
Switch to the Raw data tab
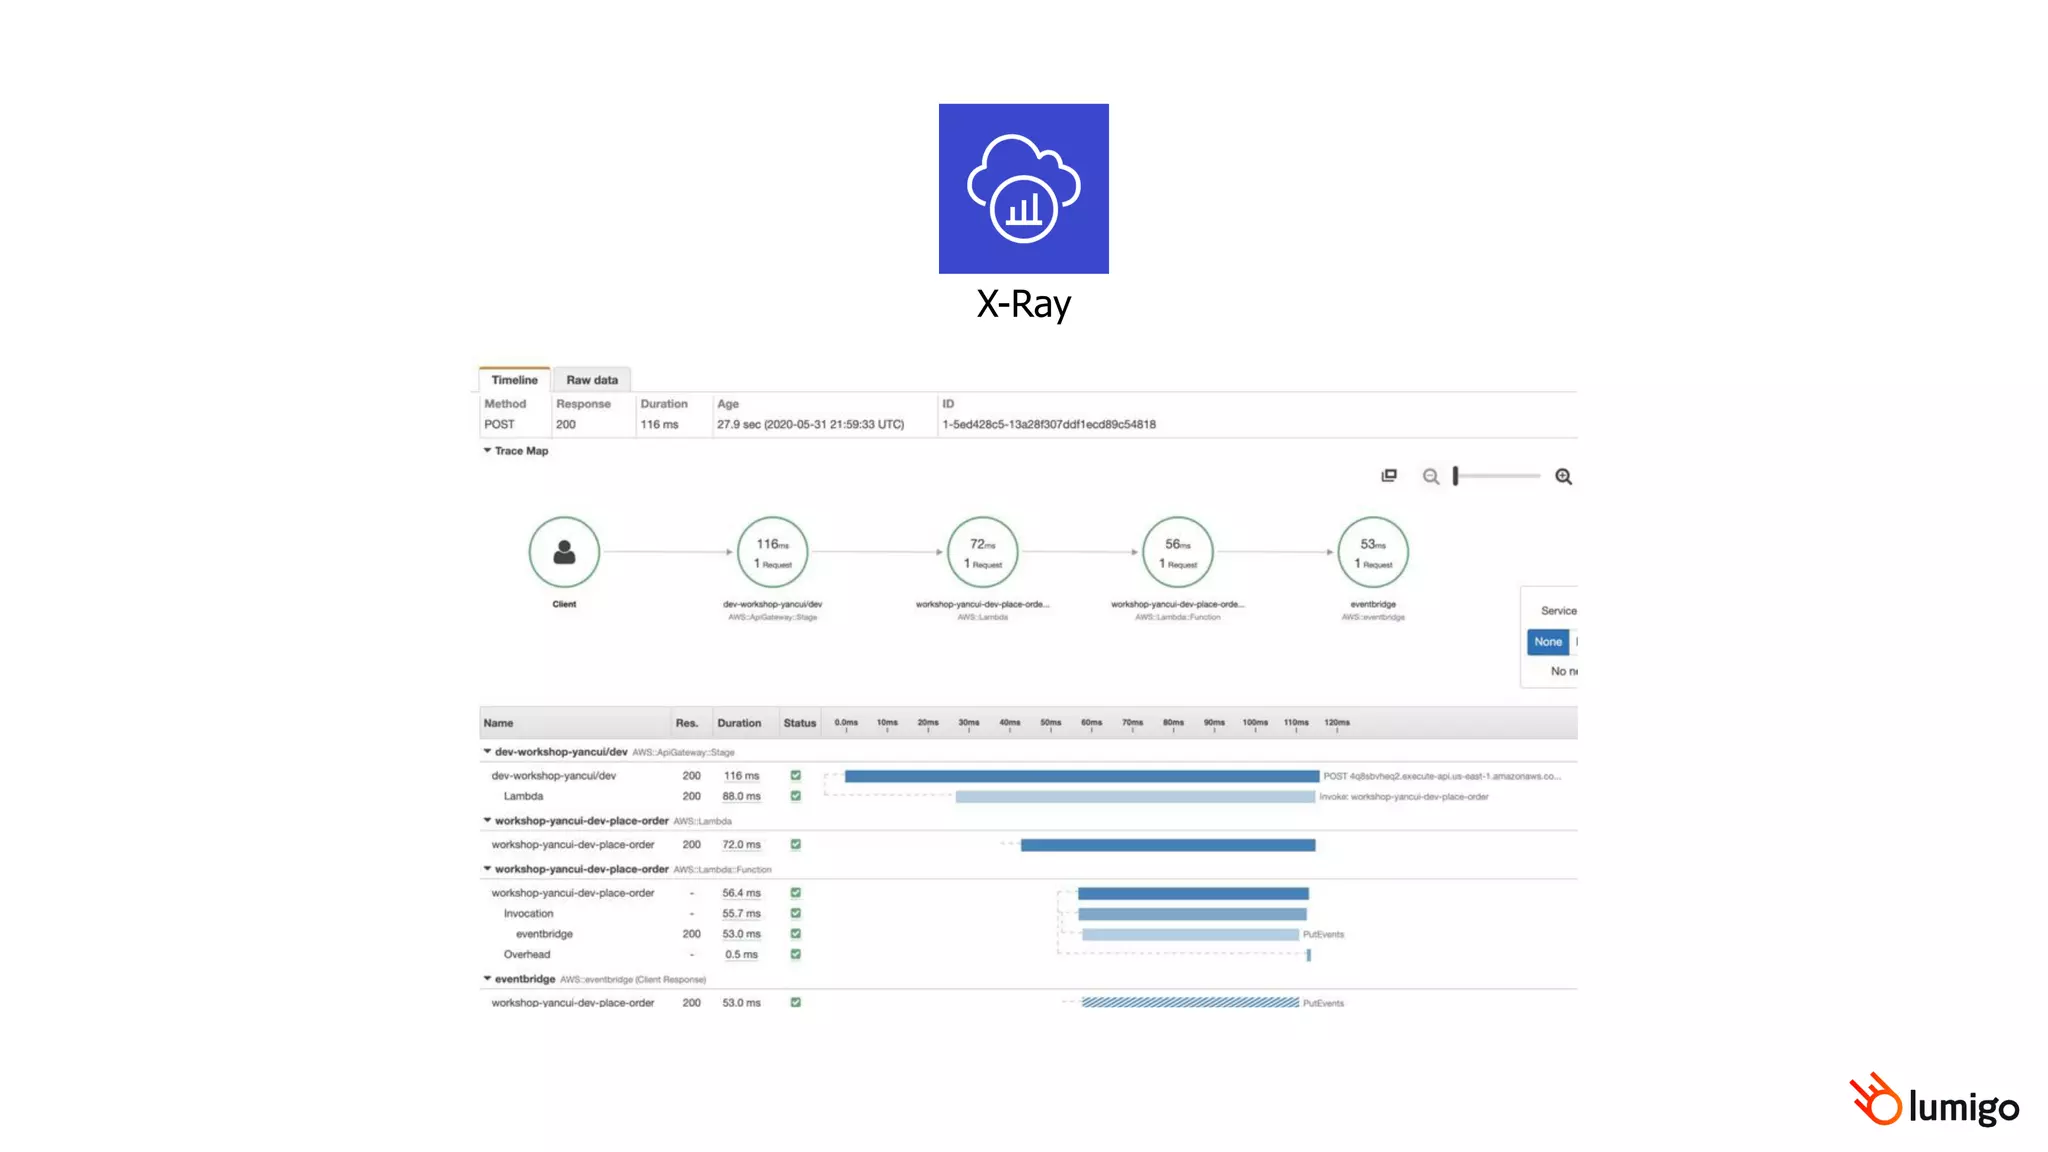click(x=592, y=380)
